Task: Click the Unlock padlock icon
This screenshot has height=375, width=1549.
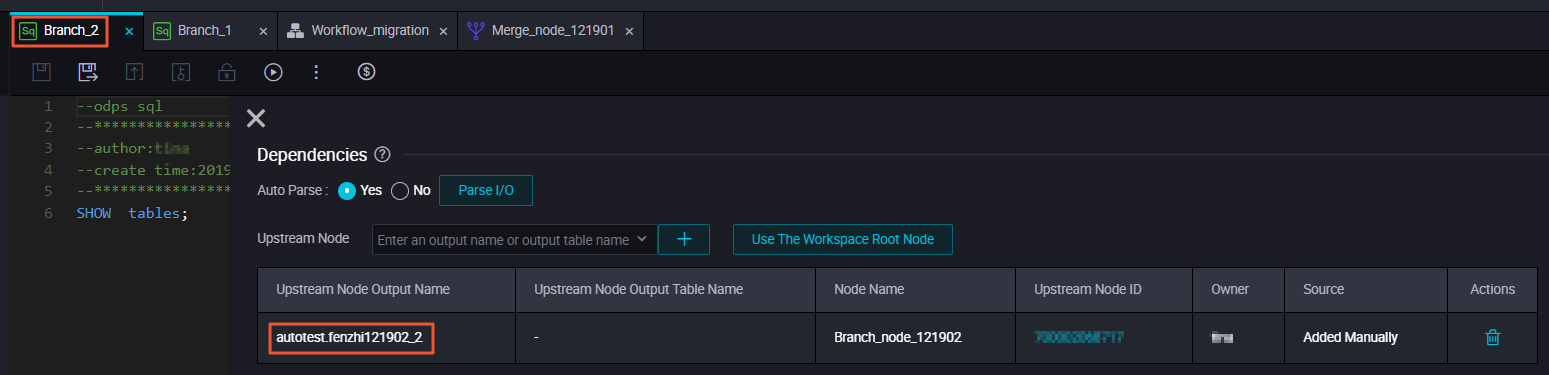Action: click(227, 72)
